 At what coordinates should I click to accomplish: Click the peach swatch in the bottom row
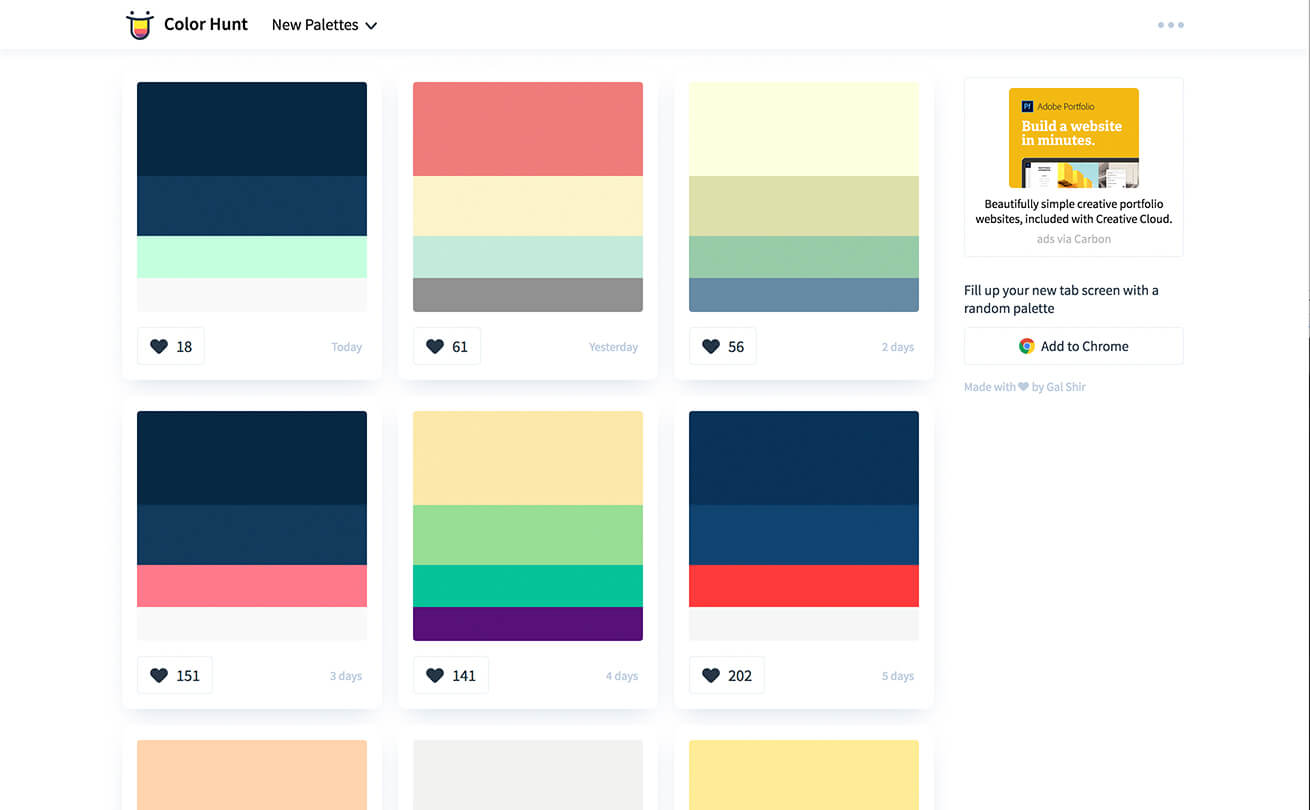click(x=252, y=775)
